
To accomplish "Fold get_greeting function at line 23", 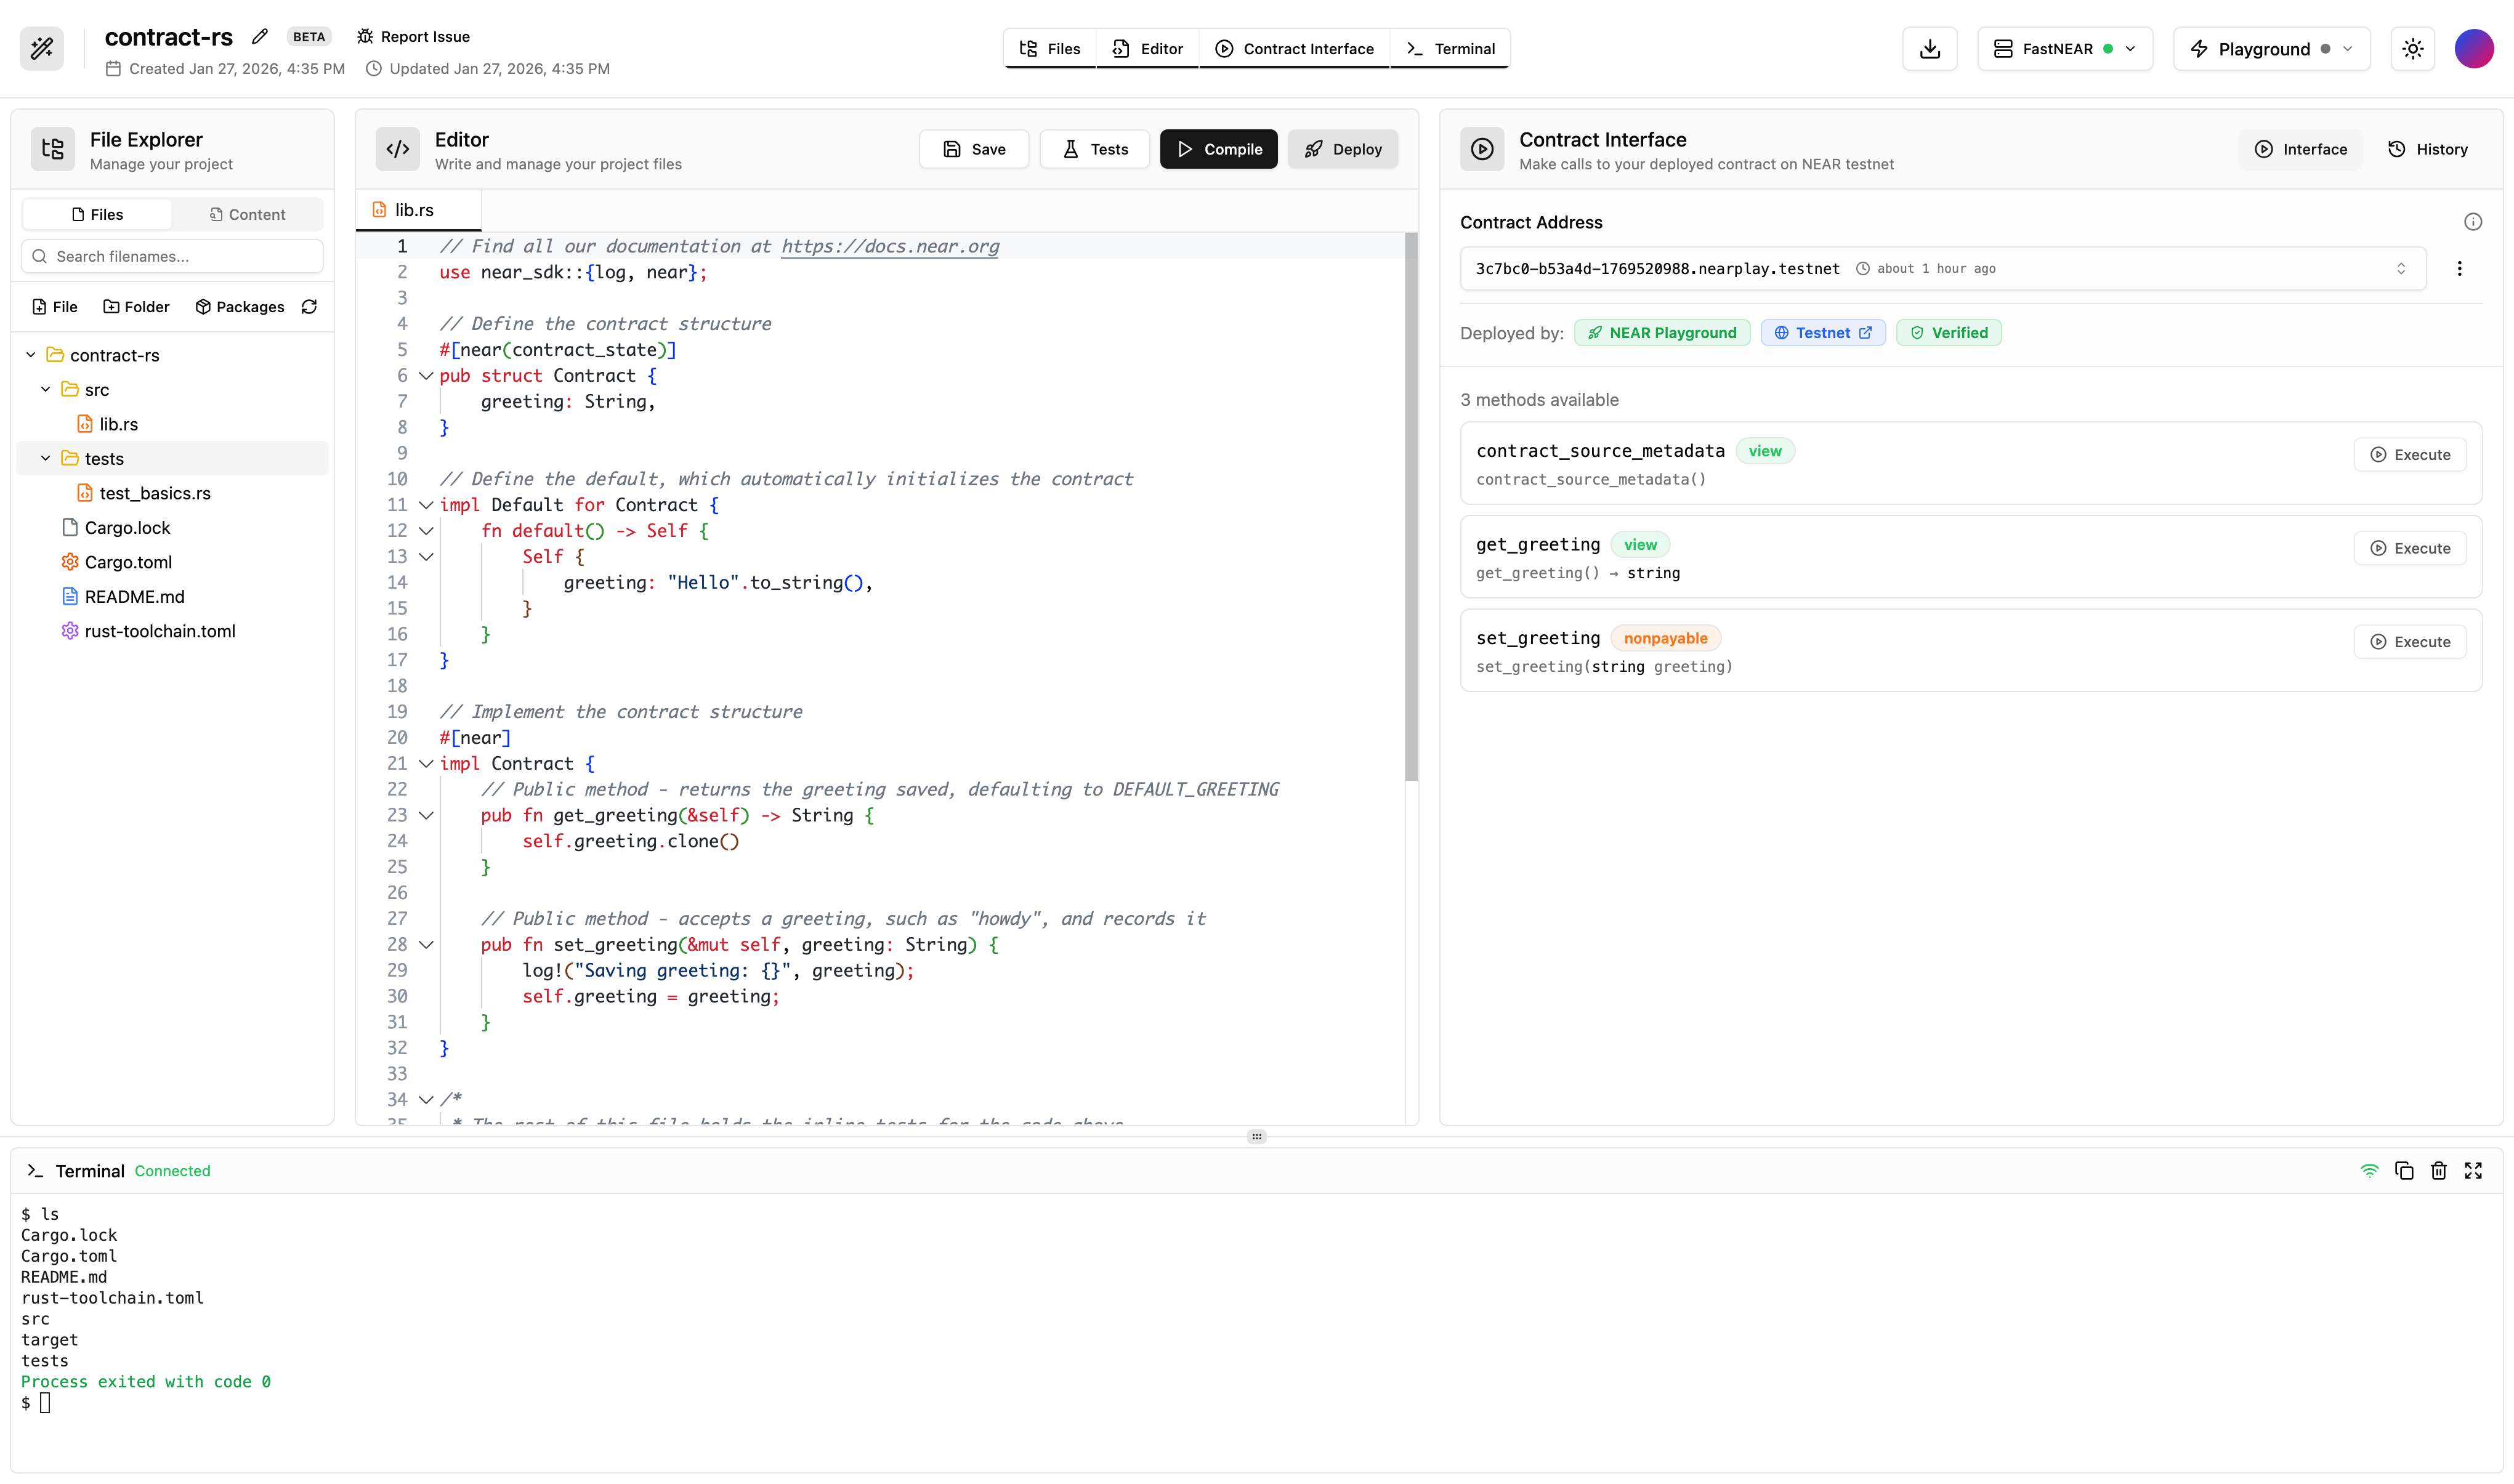I will [x=426, y=816].
